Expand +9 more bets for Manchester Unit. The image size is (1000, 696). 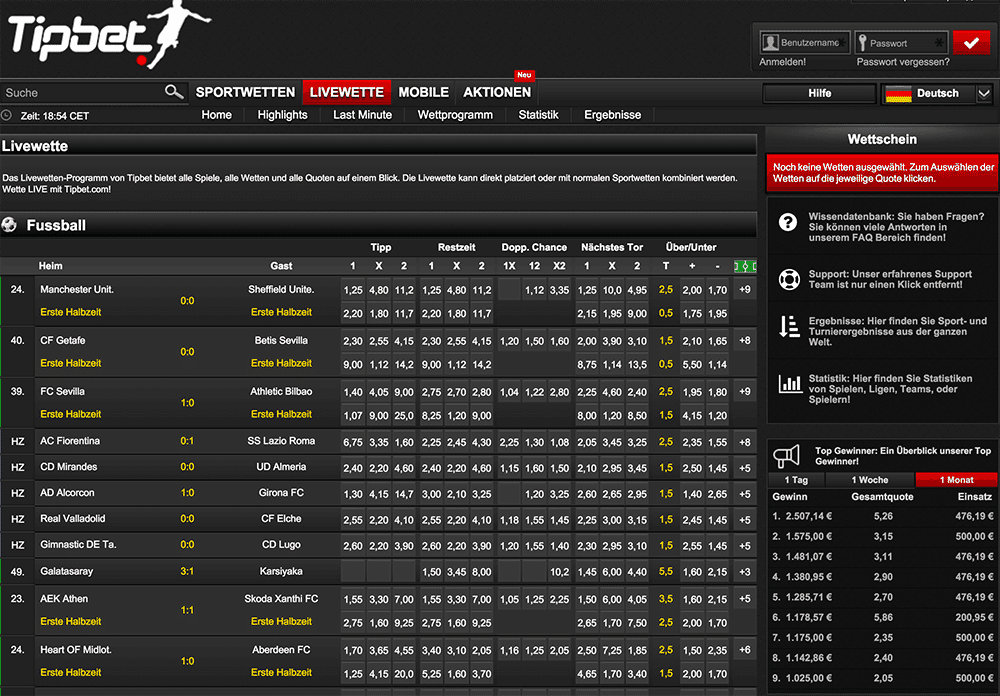pyautogui.click(x=745, y=290)
